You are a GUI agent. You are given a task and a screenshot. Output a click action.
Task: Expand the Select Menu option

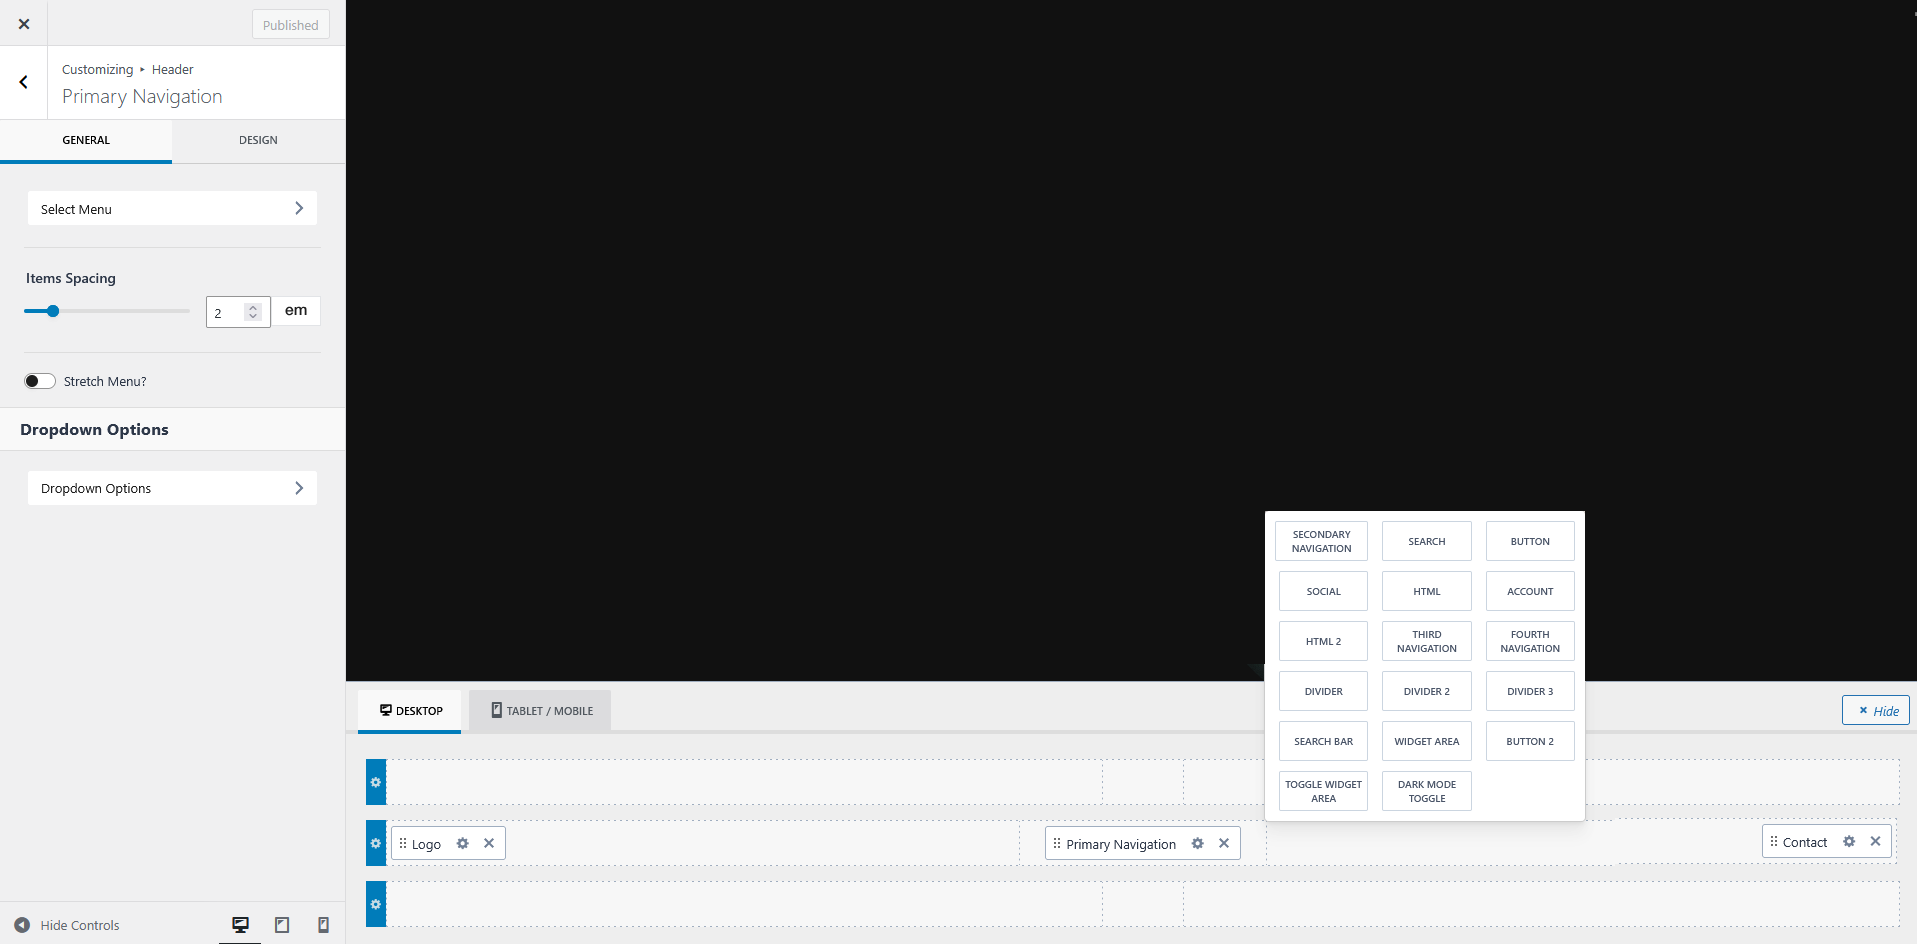[x=172, y=208]
